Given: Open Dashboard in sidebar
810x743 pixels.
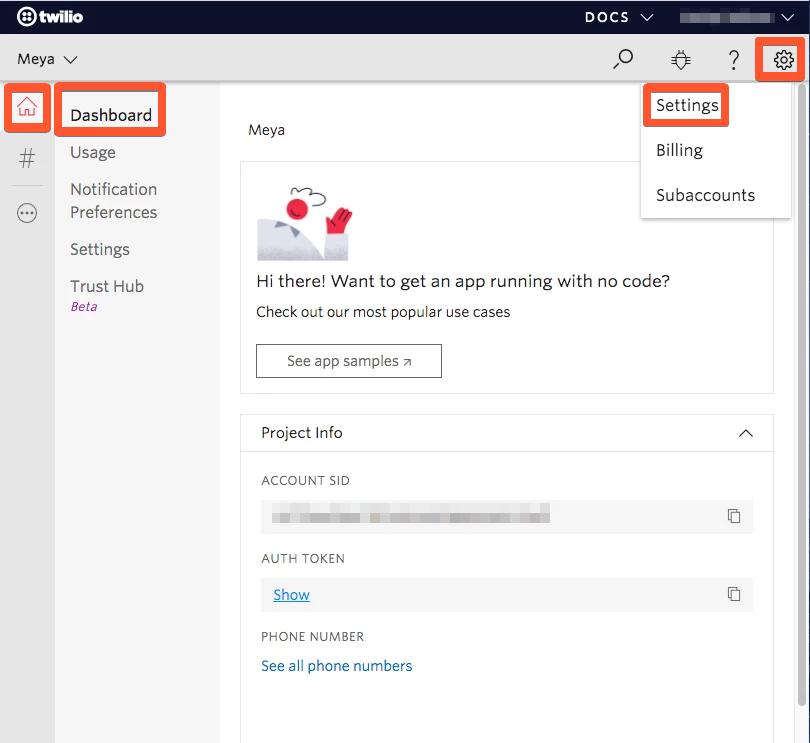Looking at the screenshot, I should [x=111, y=115].
